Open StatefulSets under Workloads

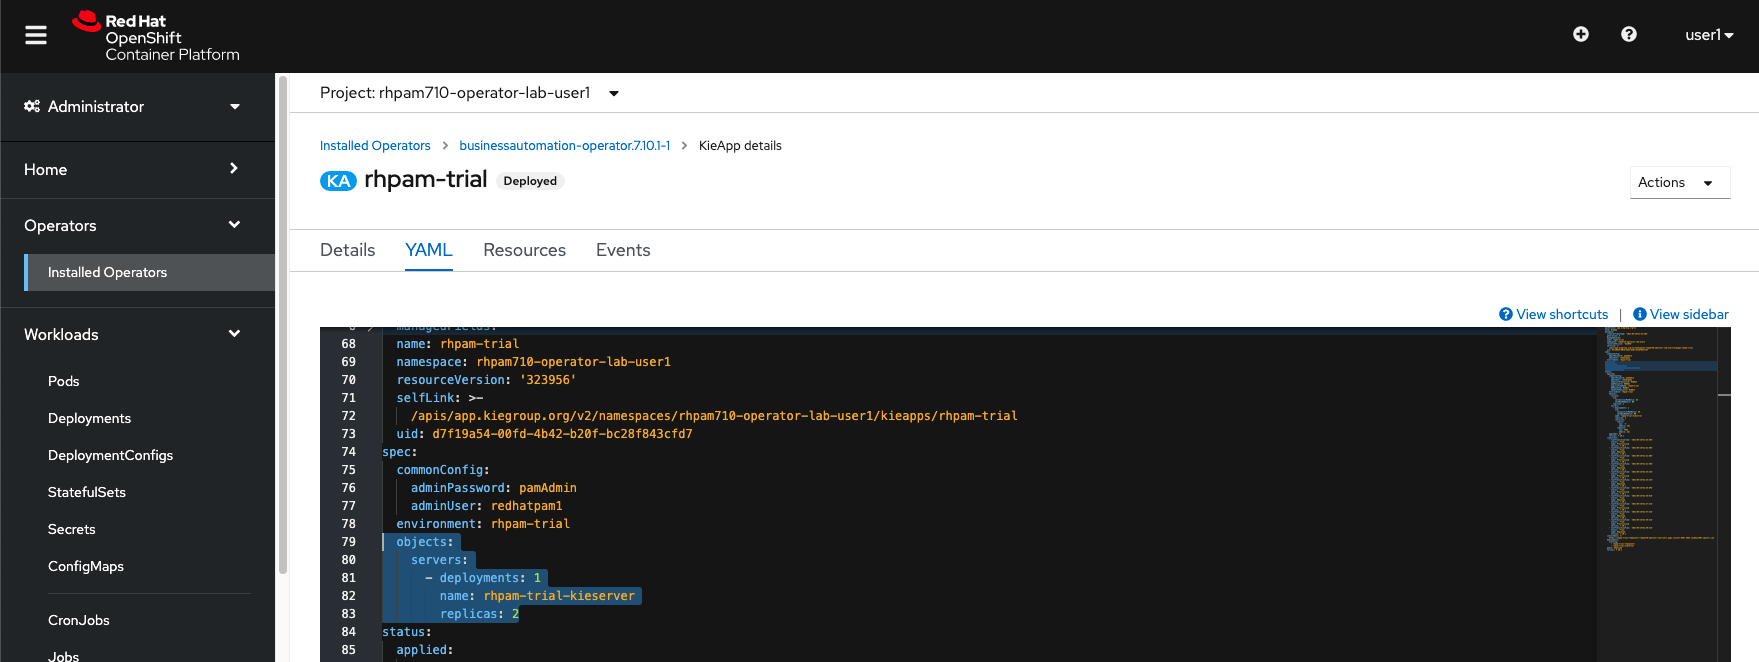coord(87,492)
